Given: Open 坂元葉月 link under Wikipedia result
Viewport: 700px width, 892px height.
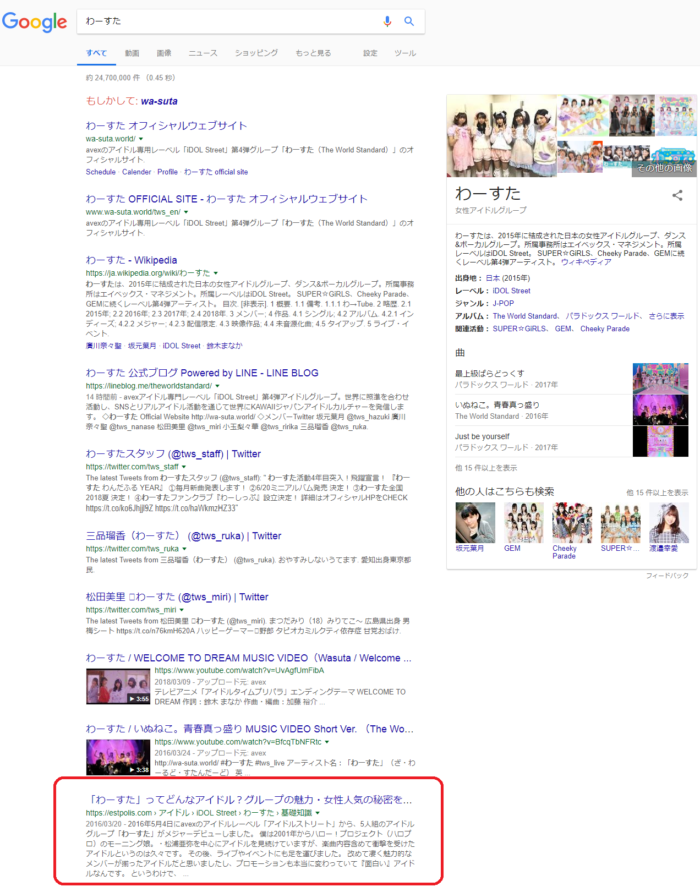Looking at the screenshot, I should coord(142,346).
